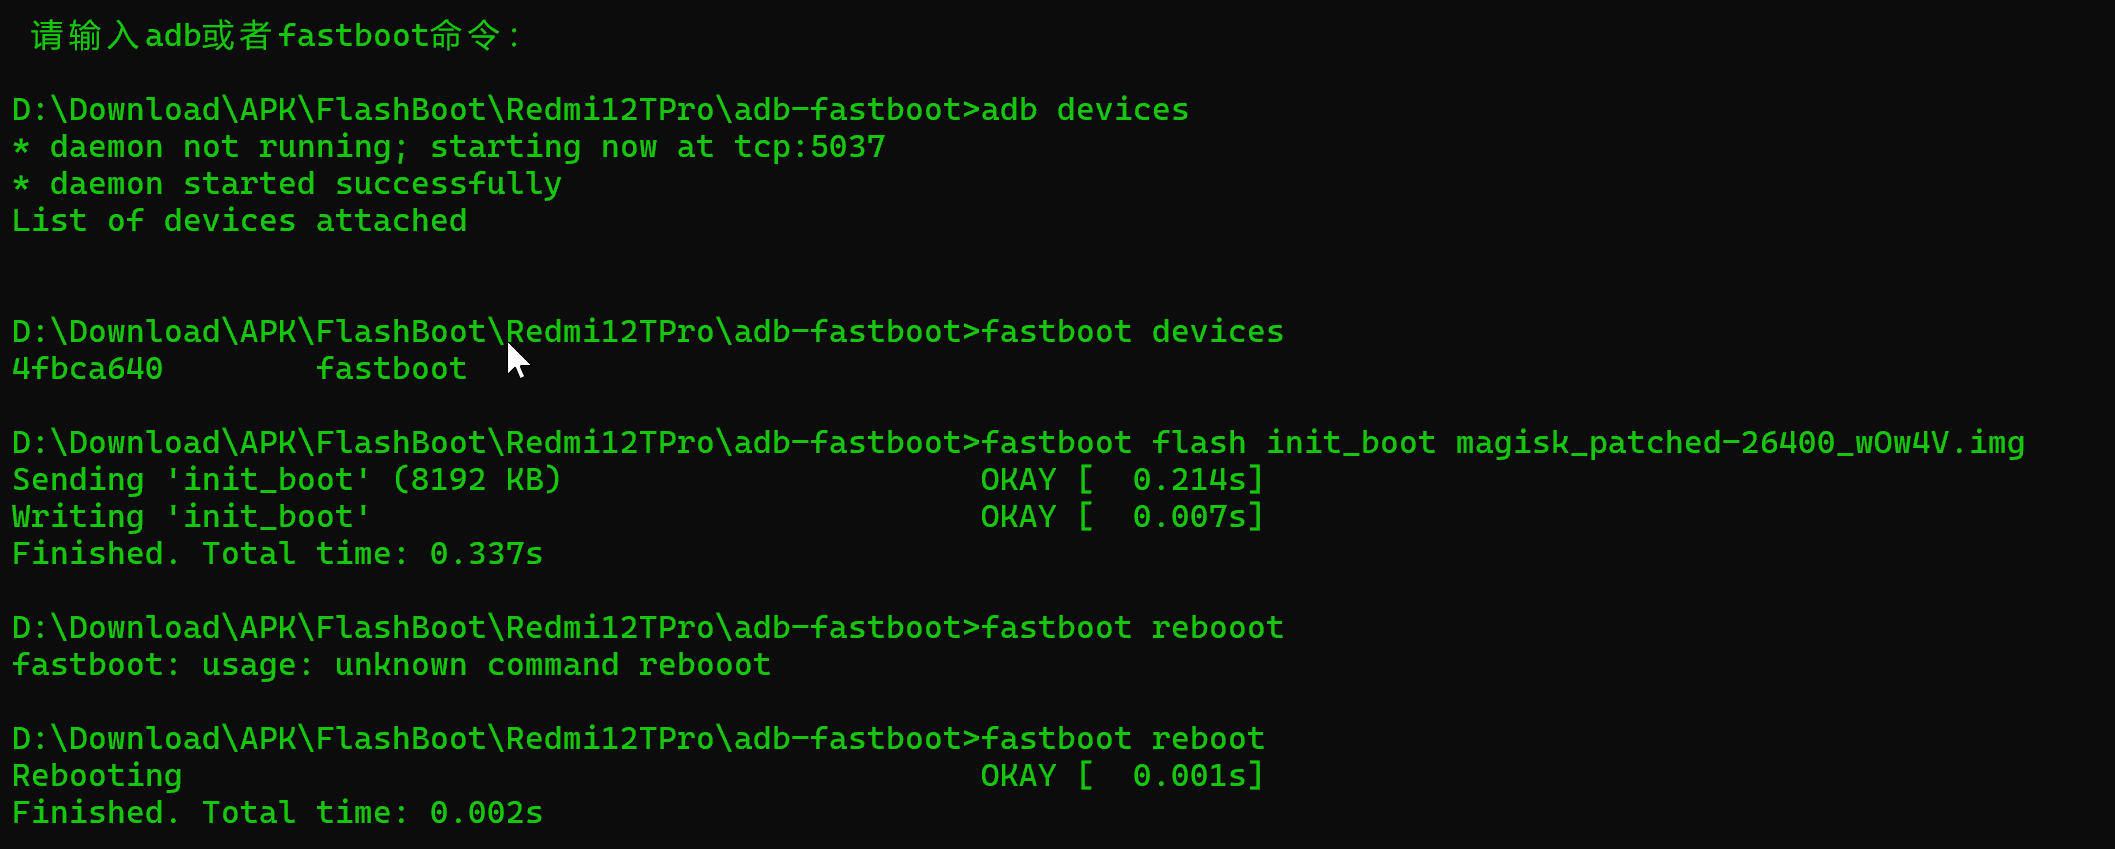Click the 'daemon started successfully' line
Image resolution: width=2115 pixels, height=849 pixels.
tap(286, 184)
